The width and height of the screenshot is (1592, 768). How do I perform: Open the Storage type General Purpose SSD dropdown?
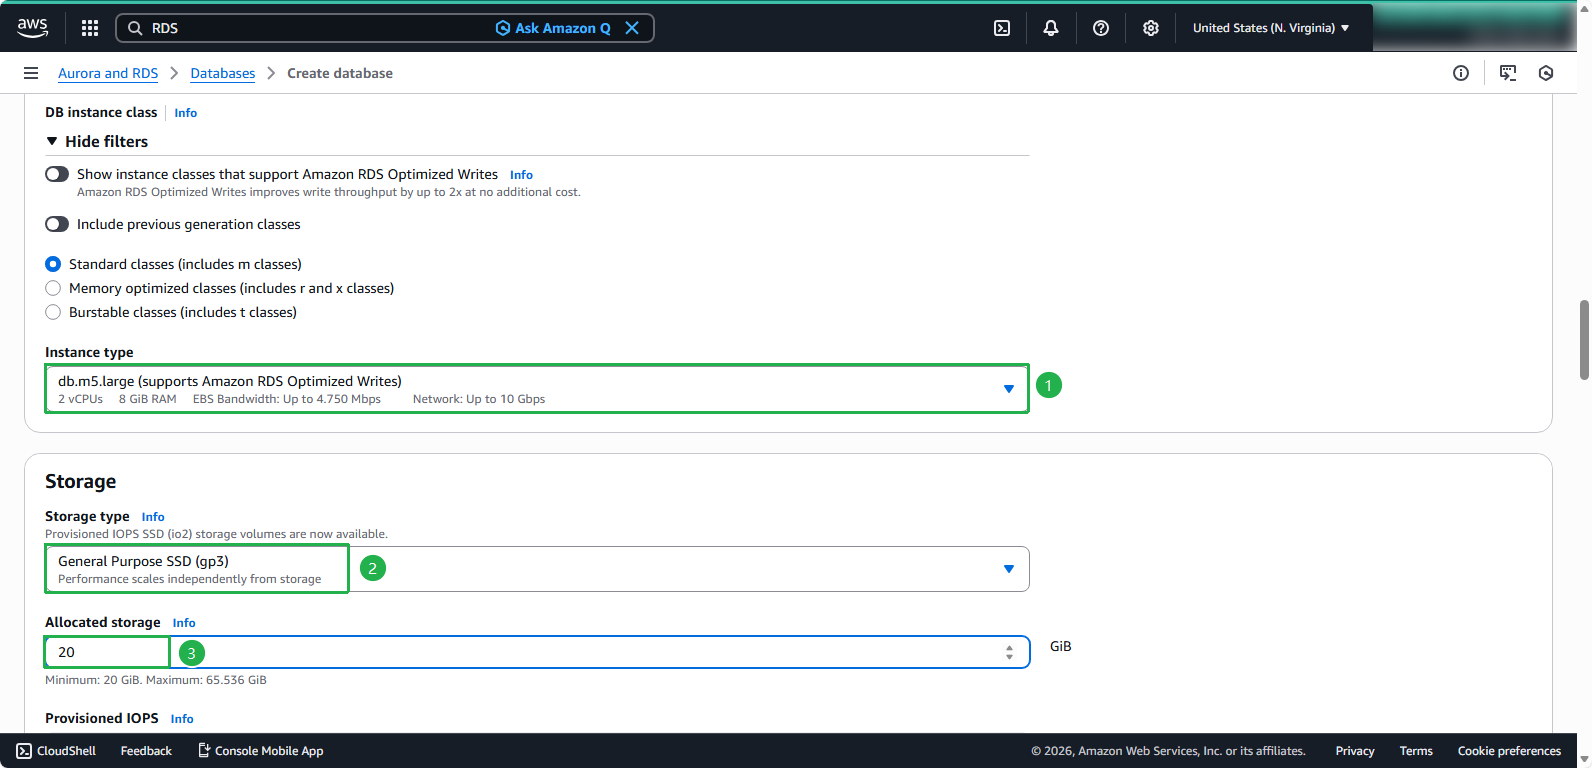pos(537,569)
